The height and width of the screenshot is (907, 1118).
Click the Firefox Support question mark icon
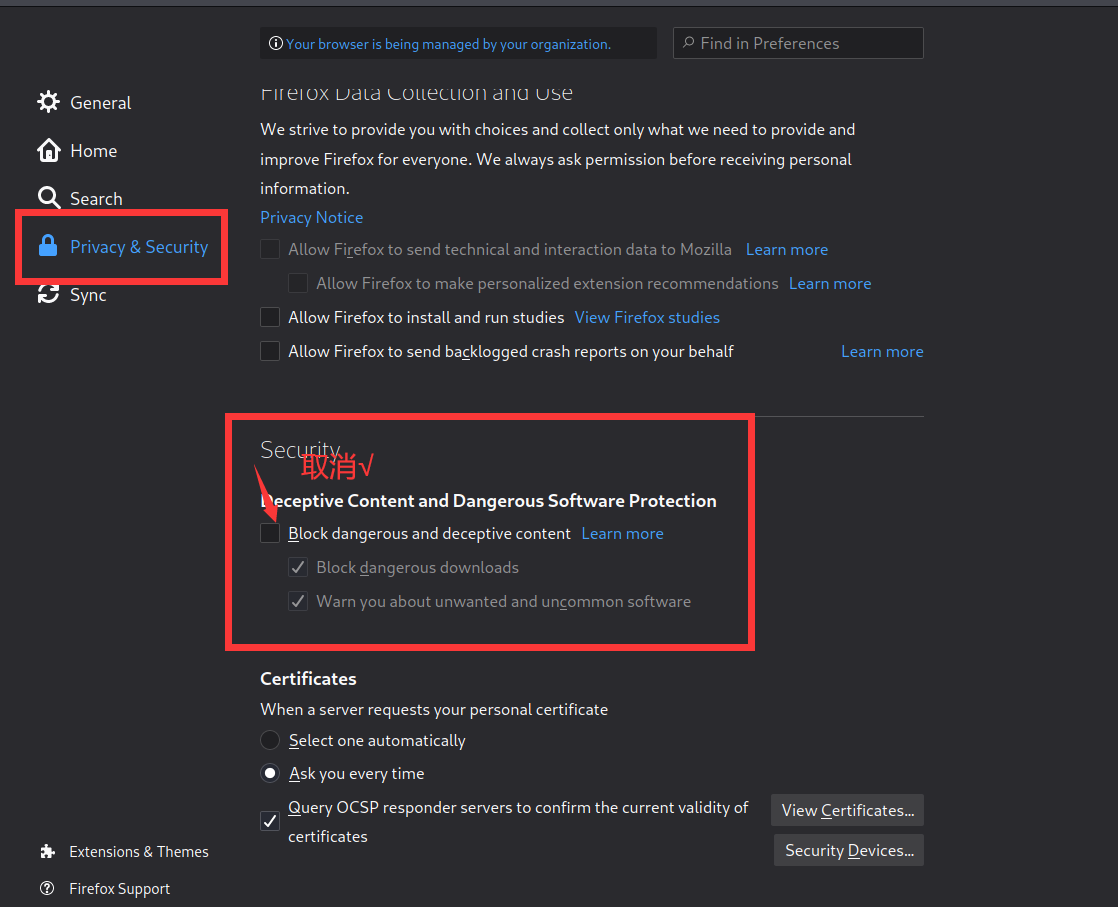point(47,888)
